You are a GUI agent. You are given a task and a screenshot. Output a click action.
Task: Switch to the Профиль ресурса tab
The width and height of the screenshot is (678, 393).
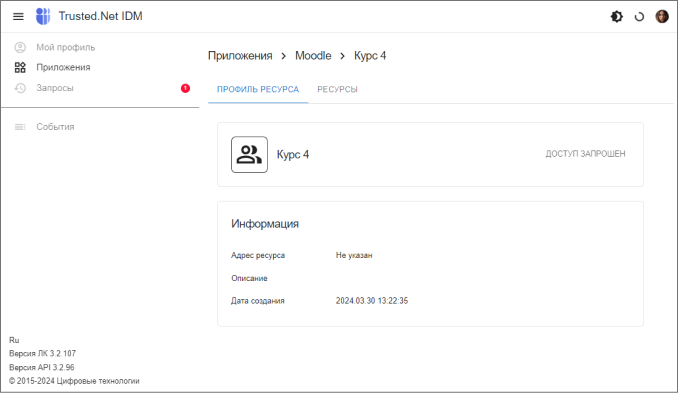pos(258,89)
